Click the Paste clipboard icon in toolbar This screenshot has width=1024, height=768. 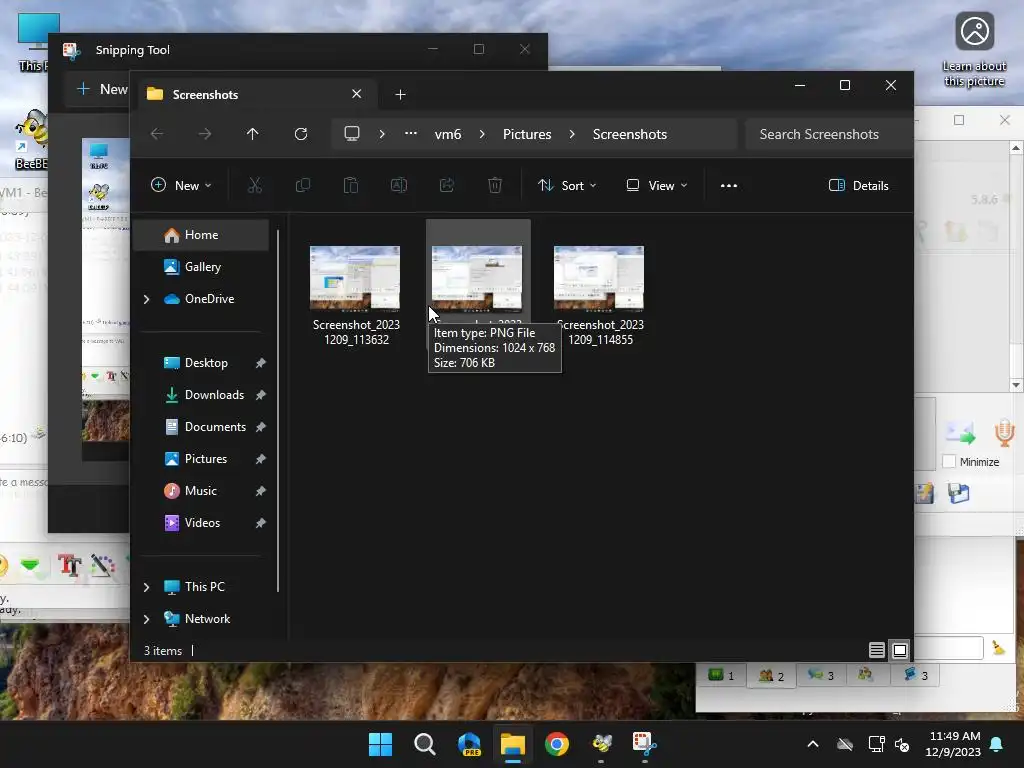pyautogui.click(x=351, y=185)
